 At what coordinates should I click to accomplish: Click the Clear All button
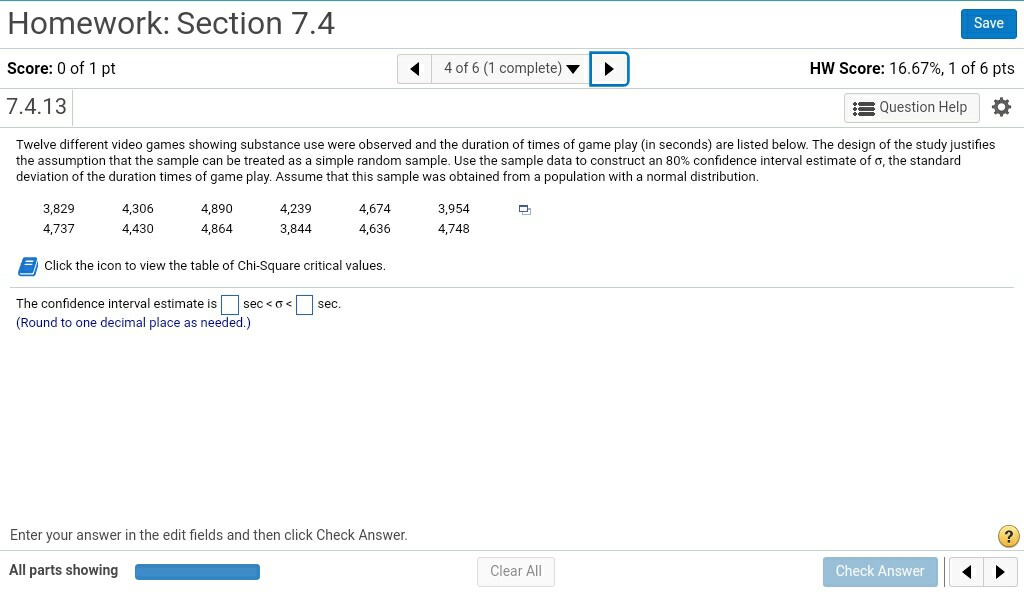(516, 571)
